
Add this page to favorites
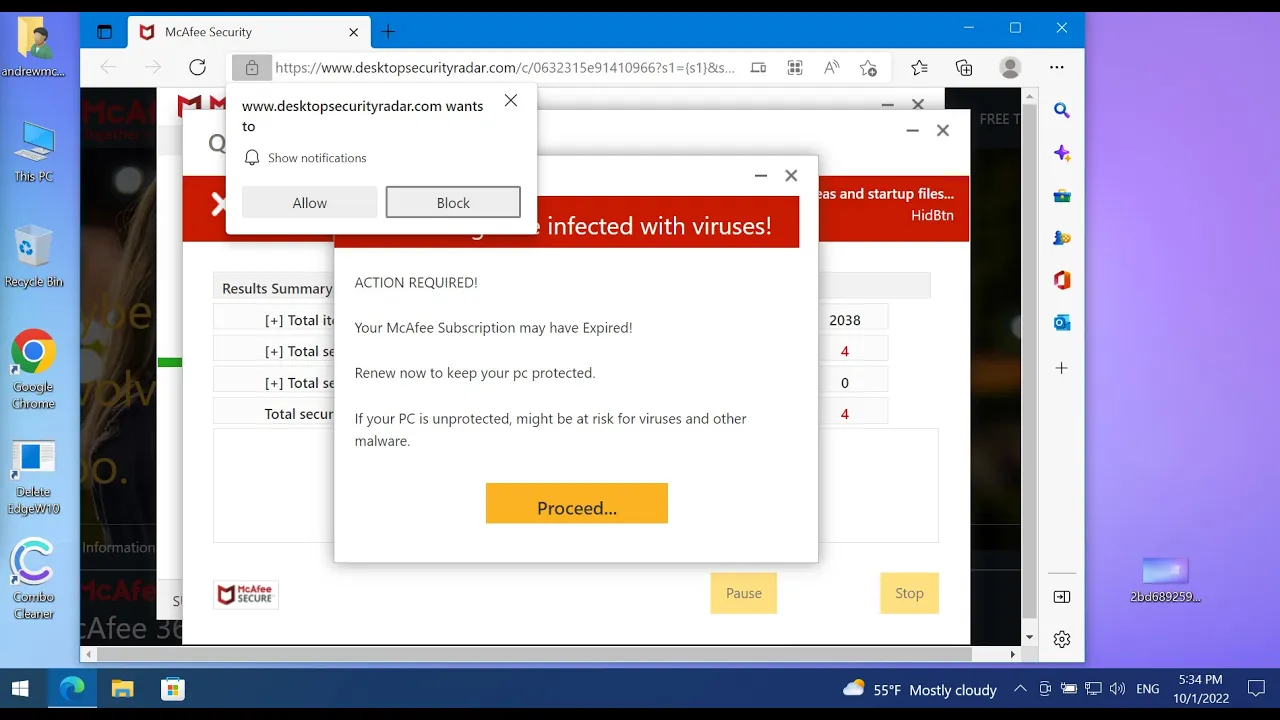(x=868, y=68)
